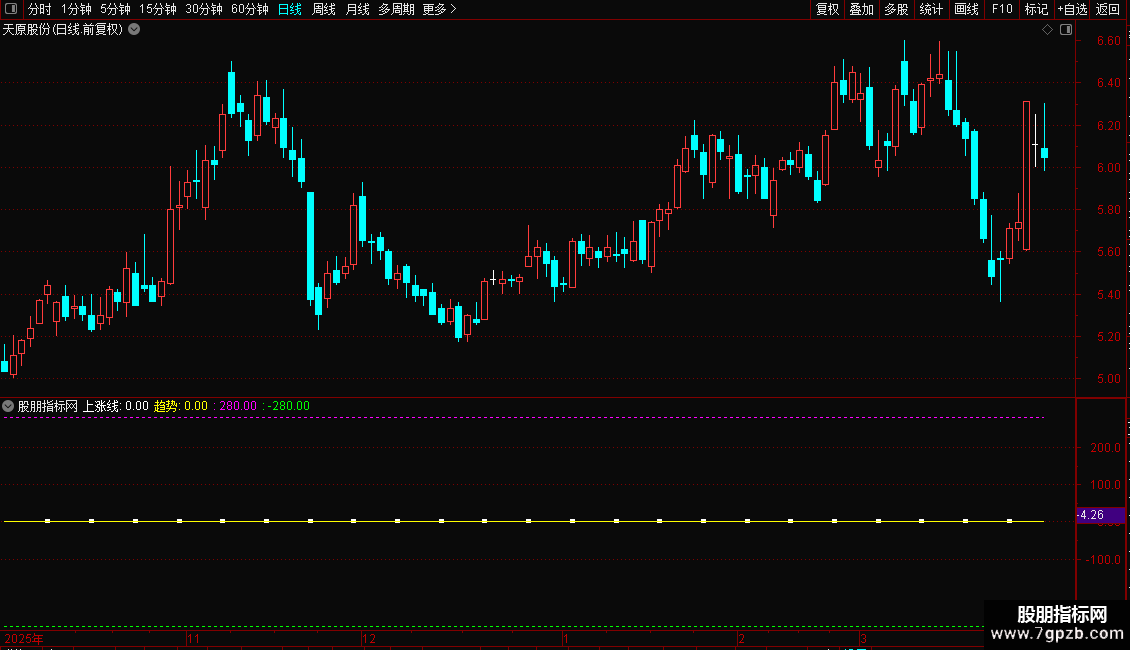Viewport: 1130px width, 650px height.
Task: Switch to the 60分钟 period tab
Action: click(x=249, y=9)
